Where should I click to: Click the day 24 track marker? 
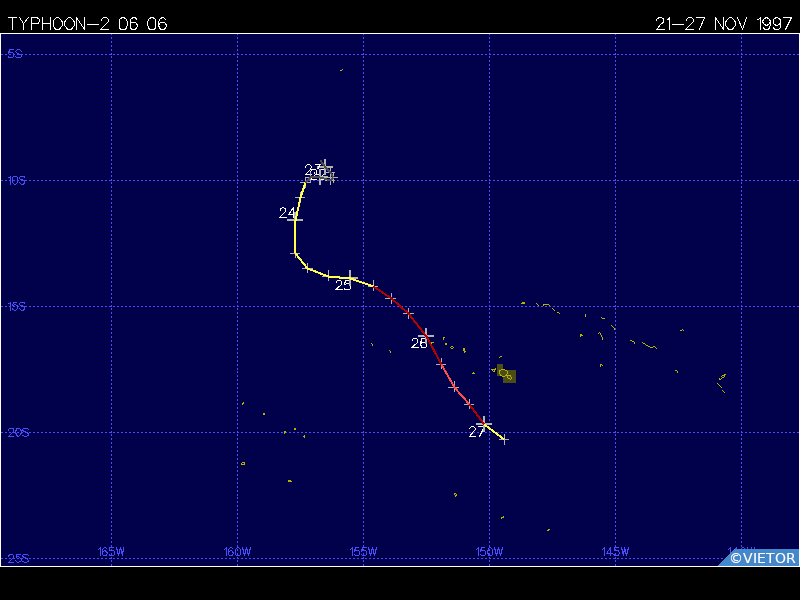tap(295, 218)
